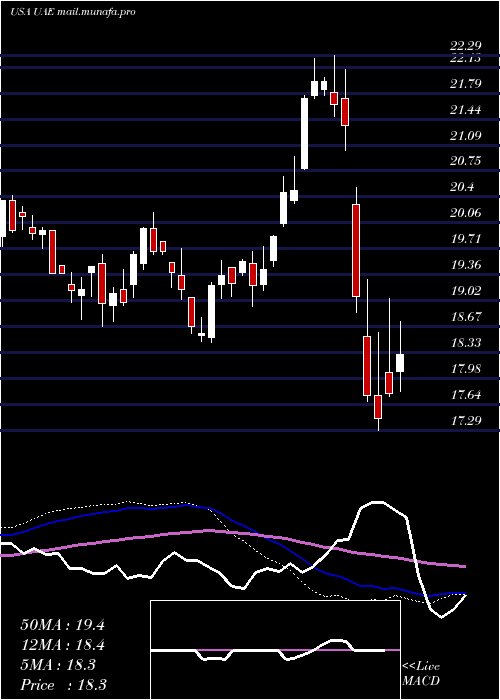Viewport: 500px width, 700px height.
Task: Click the peak of the thick white indicator line
Action: [x=377, y=502]
